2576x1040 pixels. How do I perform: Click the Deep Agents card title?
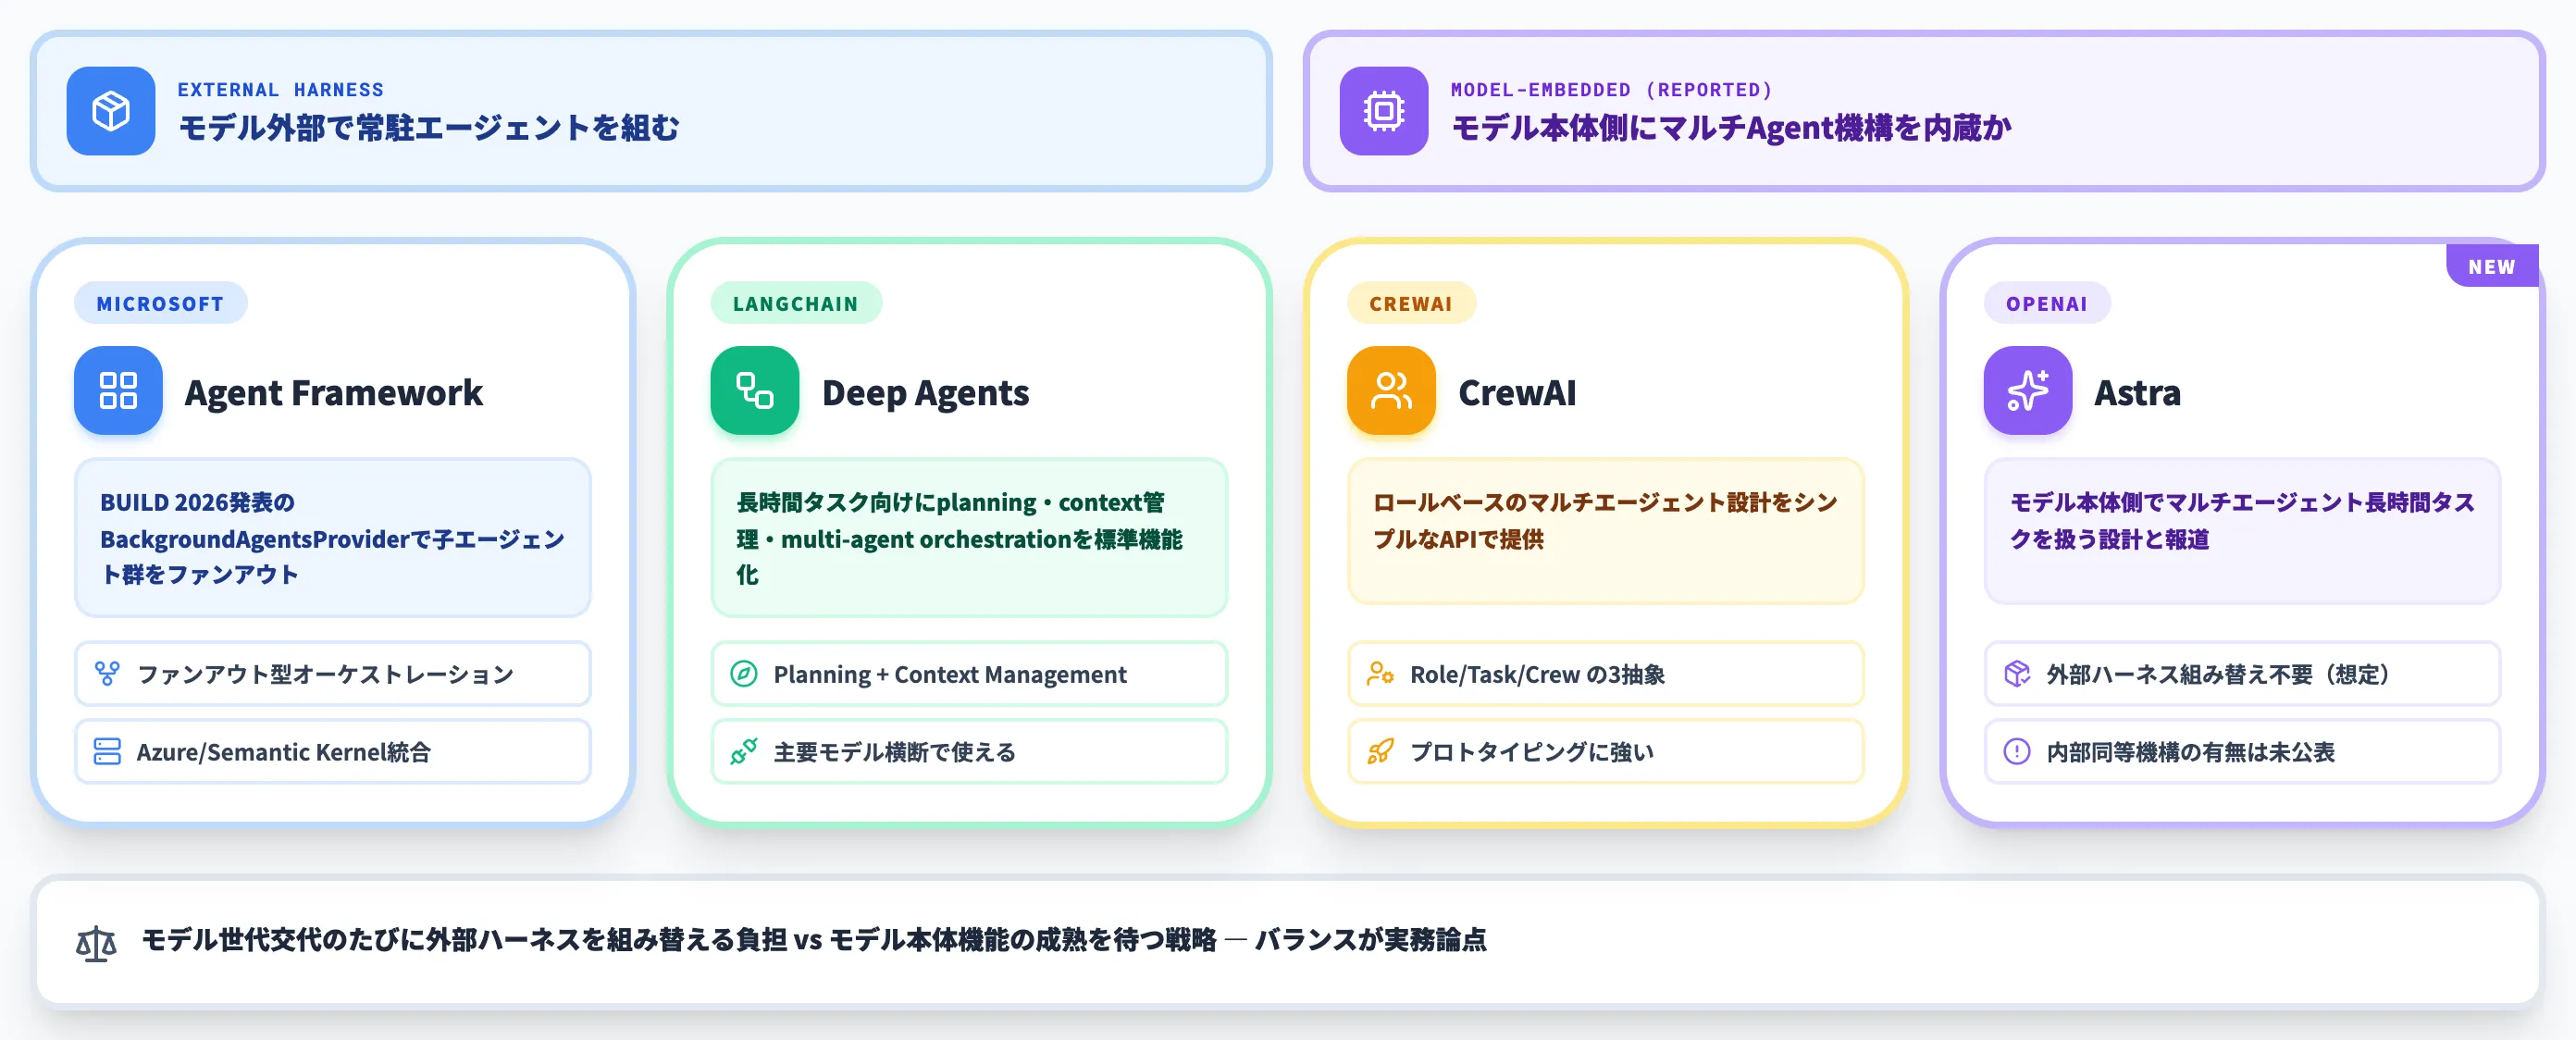pos(926,393)
